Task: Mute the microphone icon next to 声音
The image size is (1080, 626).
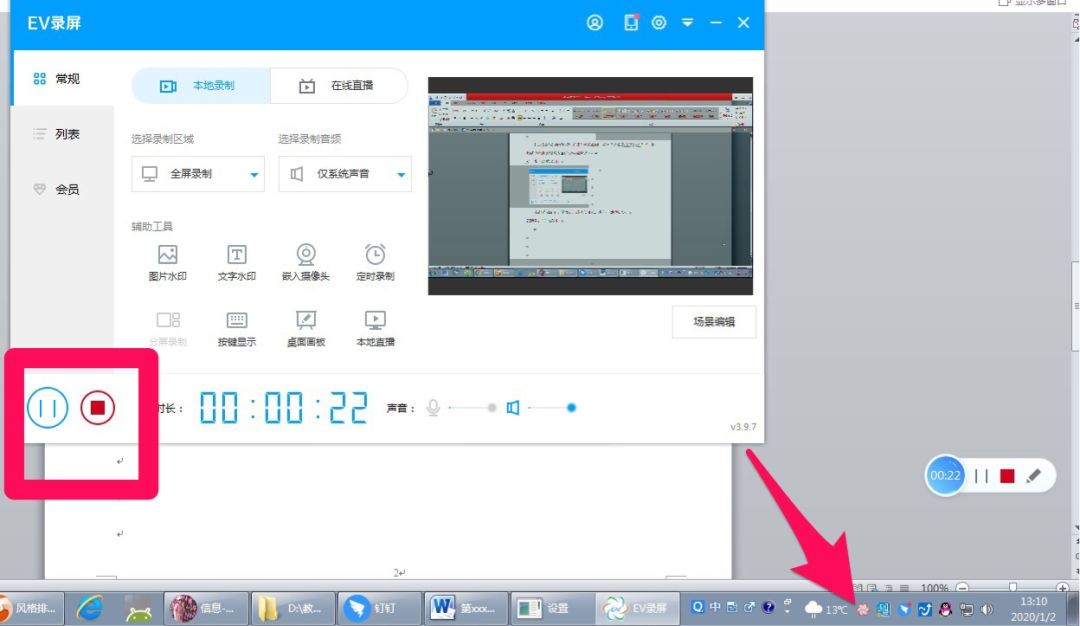Action: (433, 408)
